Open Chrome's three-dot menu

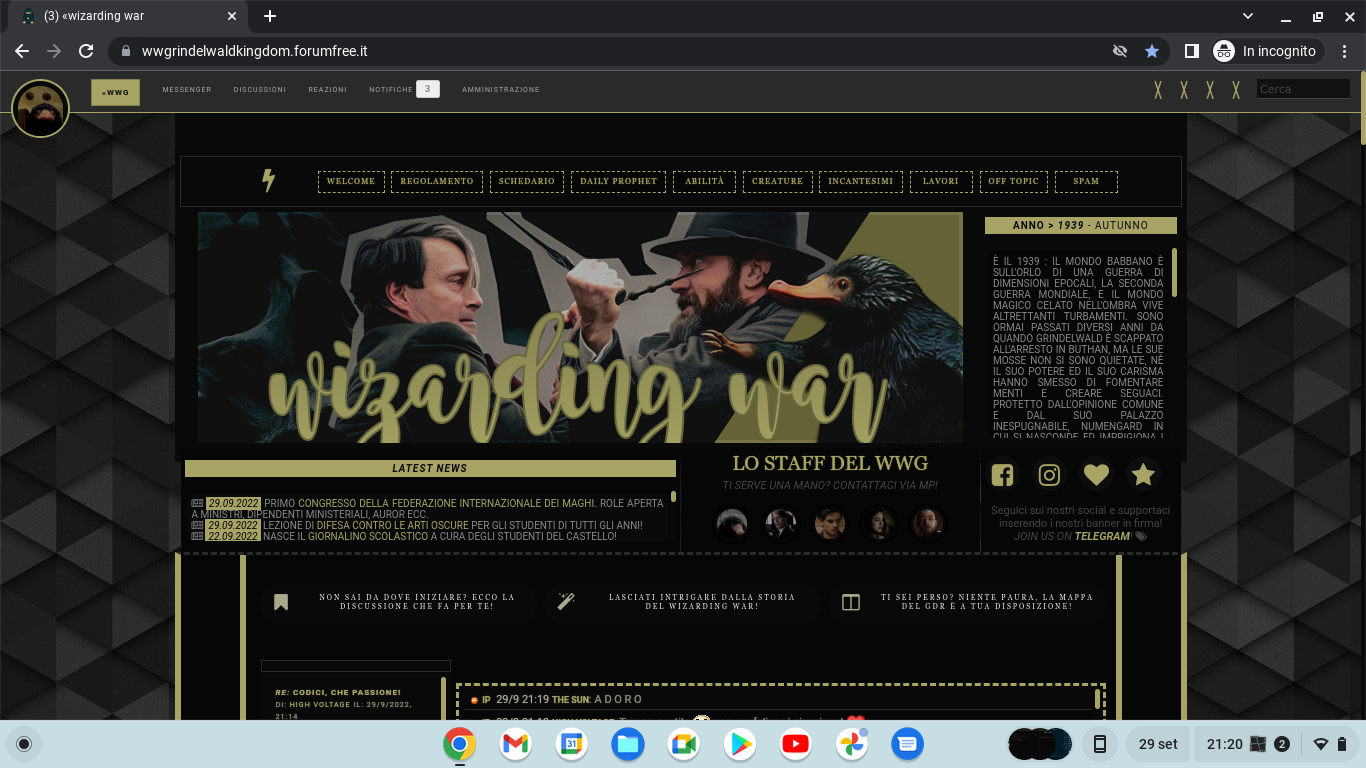point(1345,51)
